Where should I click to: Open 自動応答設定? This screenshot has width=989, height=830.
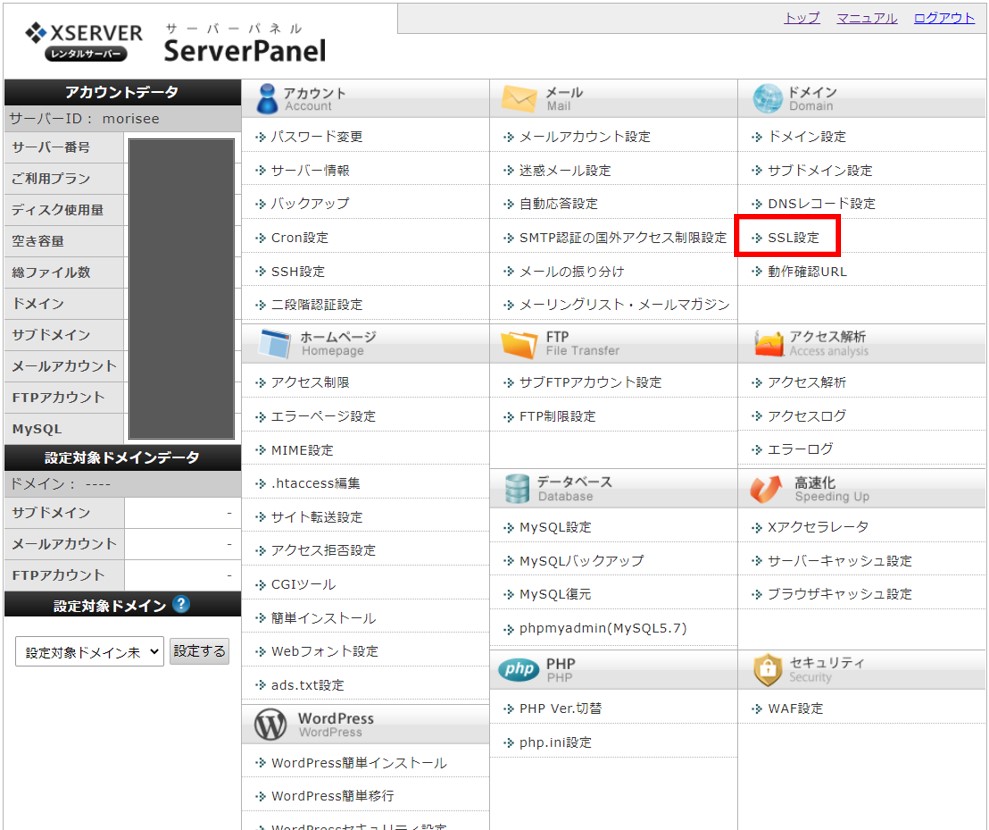558,204
